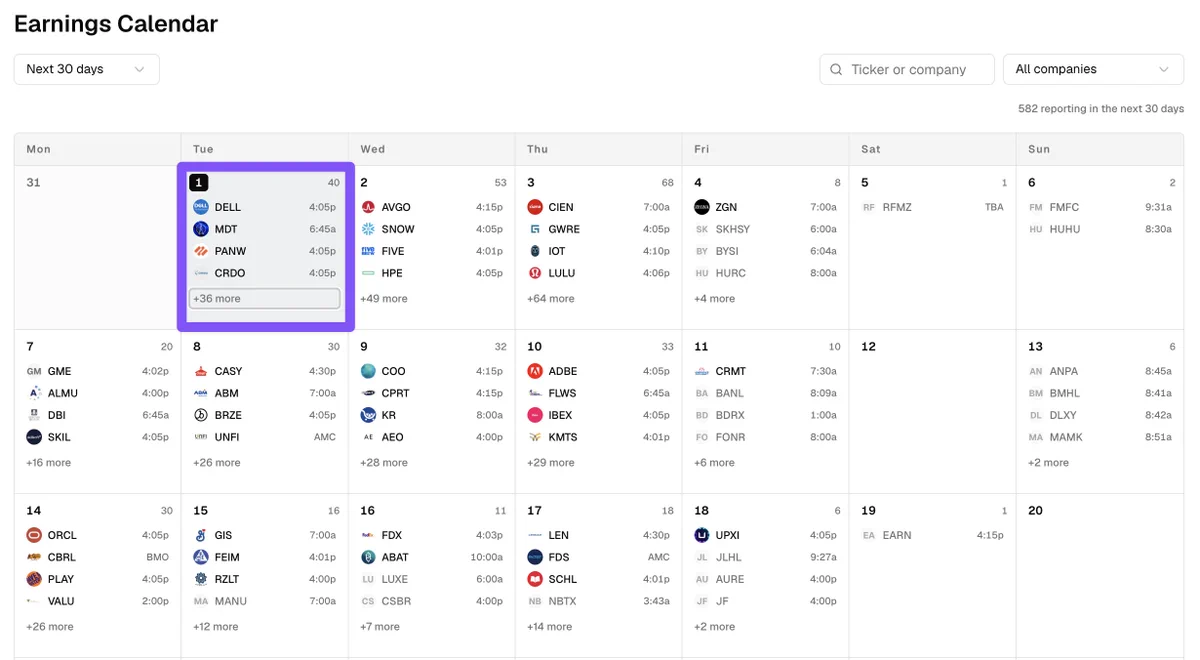
Task: Select day 12 calendar cell number
Action: (868, 346)
